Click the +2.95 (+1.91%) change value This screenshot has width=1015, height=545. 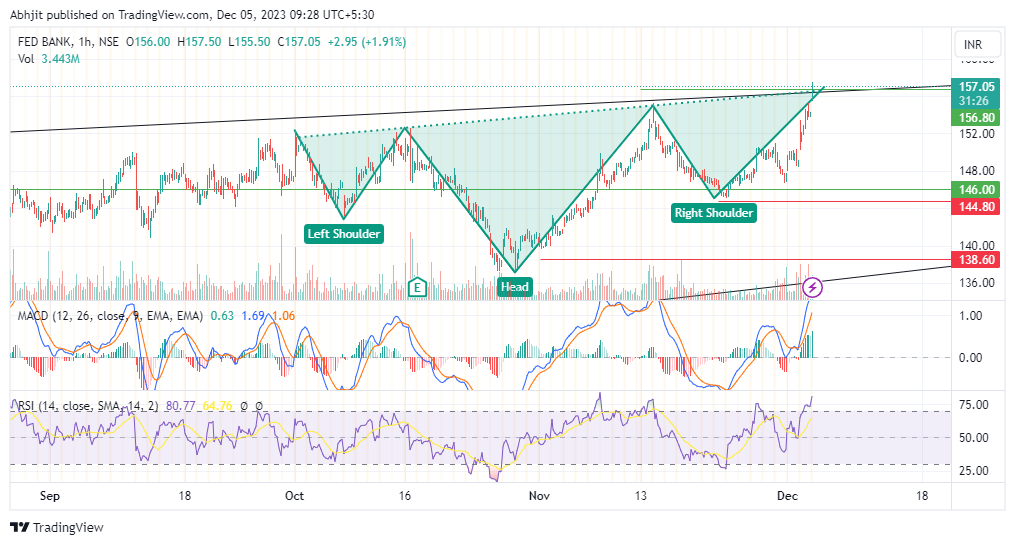(x=366, y=42)
